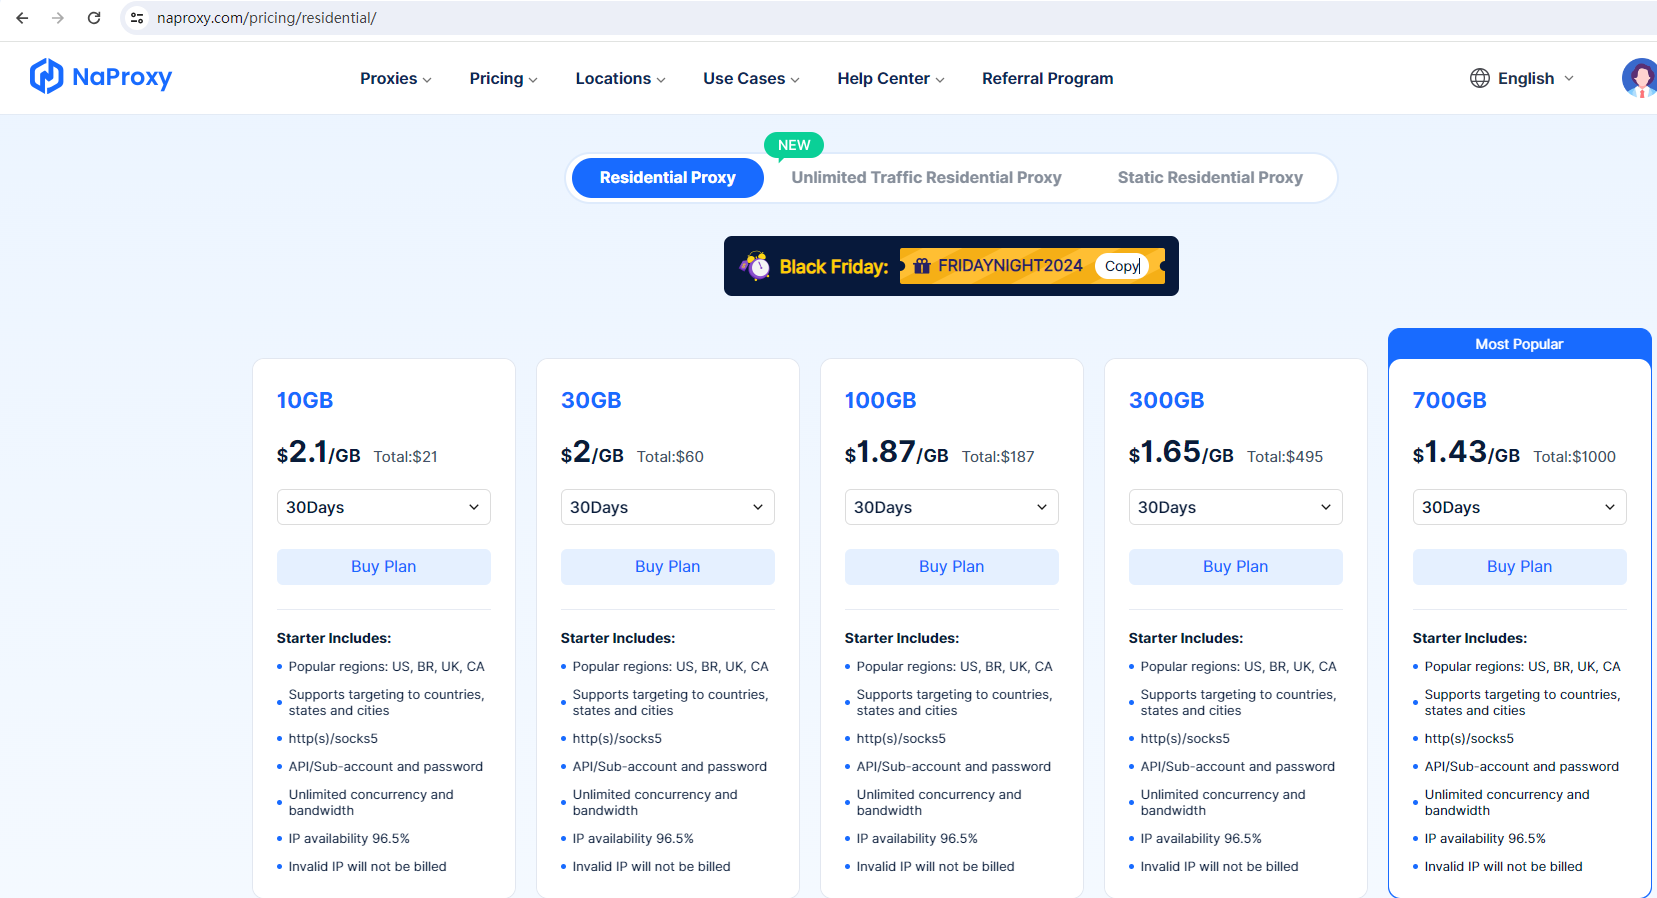Click the gift icon beside FRIDAYNIGHT2024
Image resolution: width=1657 pixels, height=898 pixels.
[x=922, y=266]
